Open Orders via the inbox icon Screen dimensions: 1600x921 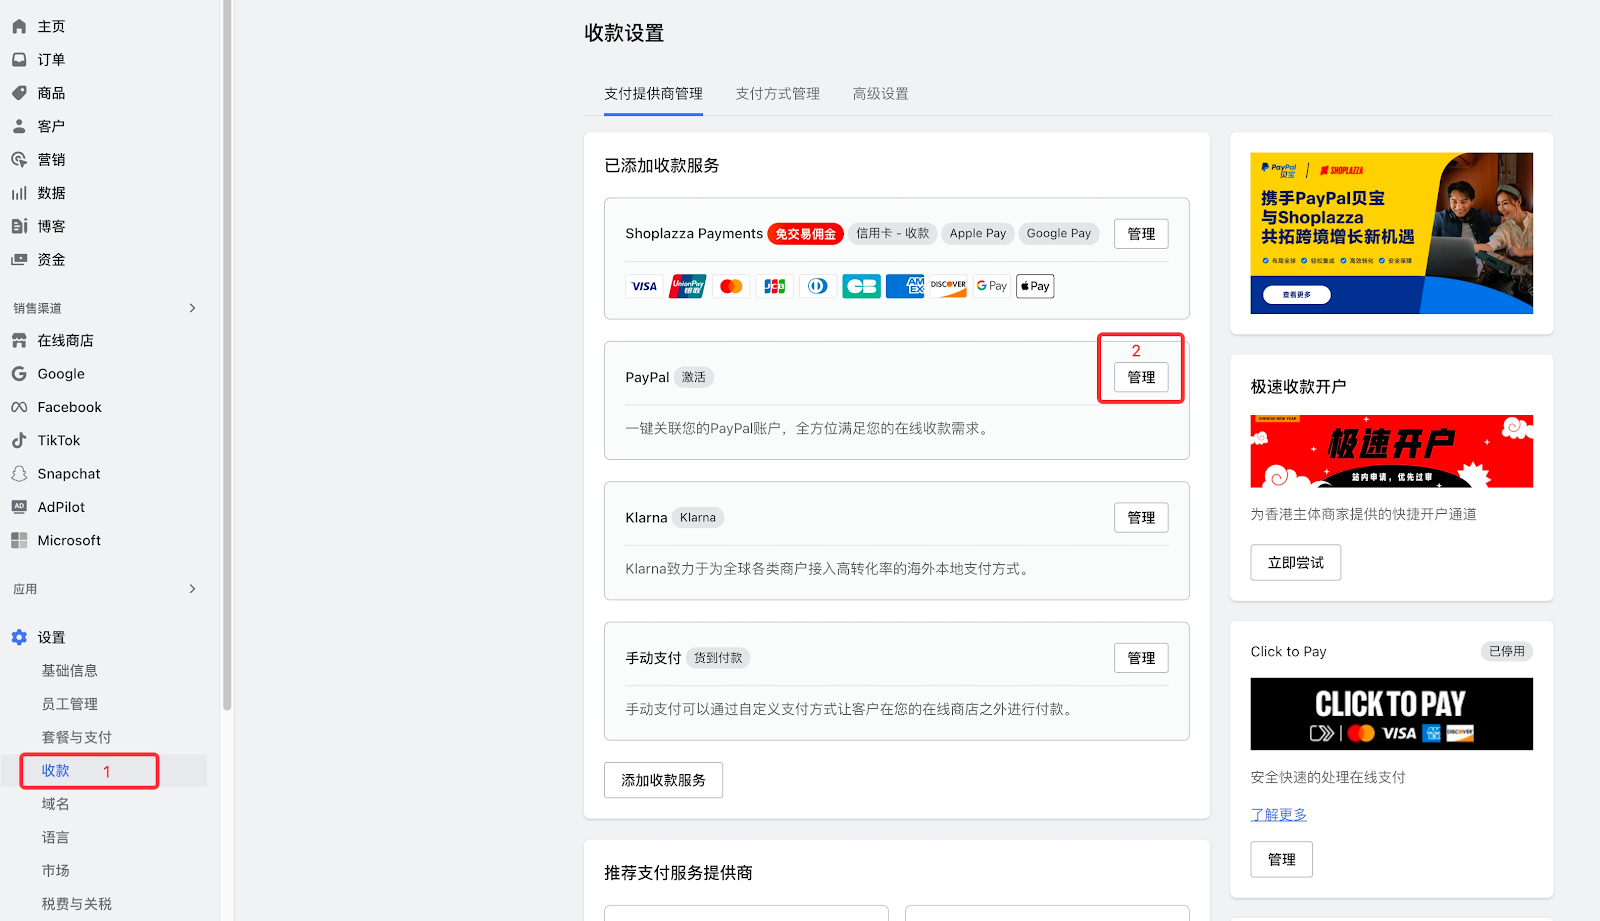19,60
